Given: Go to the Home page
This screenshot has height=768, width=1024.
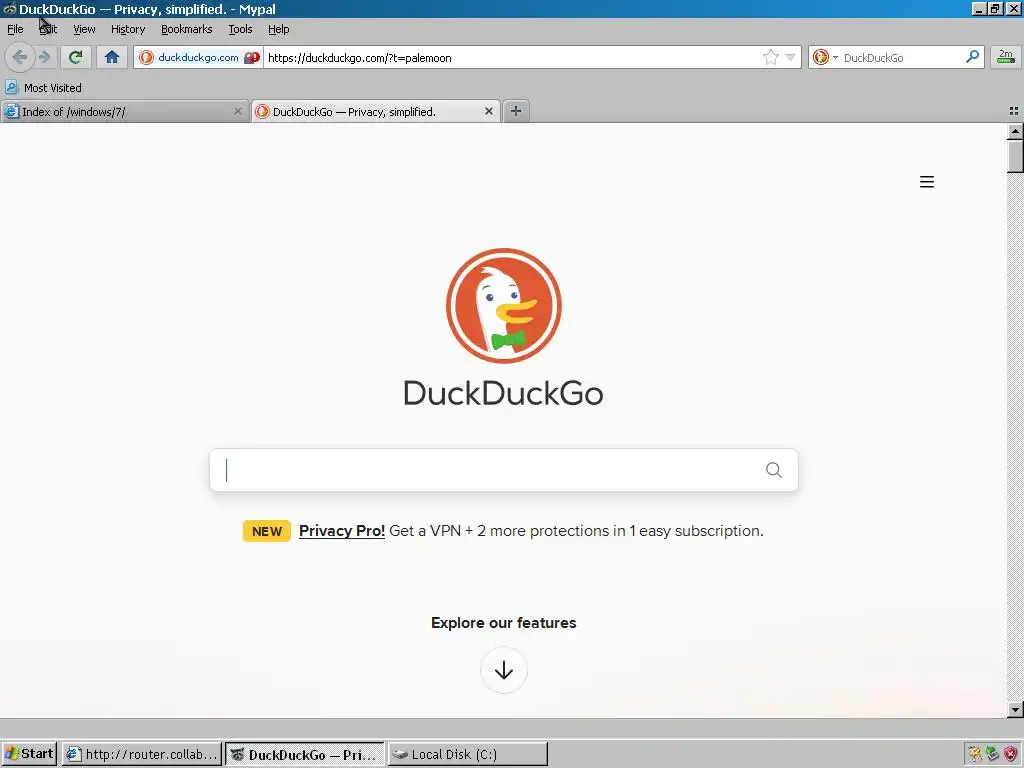Looking at the screenshot, I should coord(112,57).
